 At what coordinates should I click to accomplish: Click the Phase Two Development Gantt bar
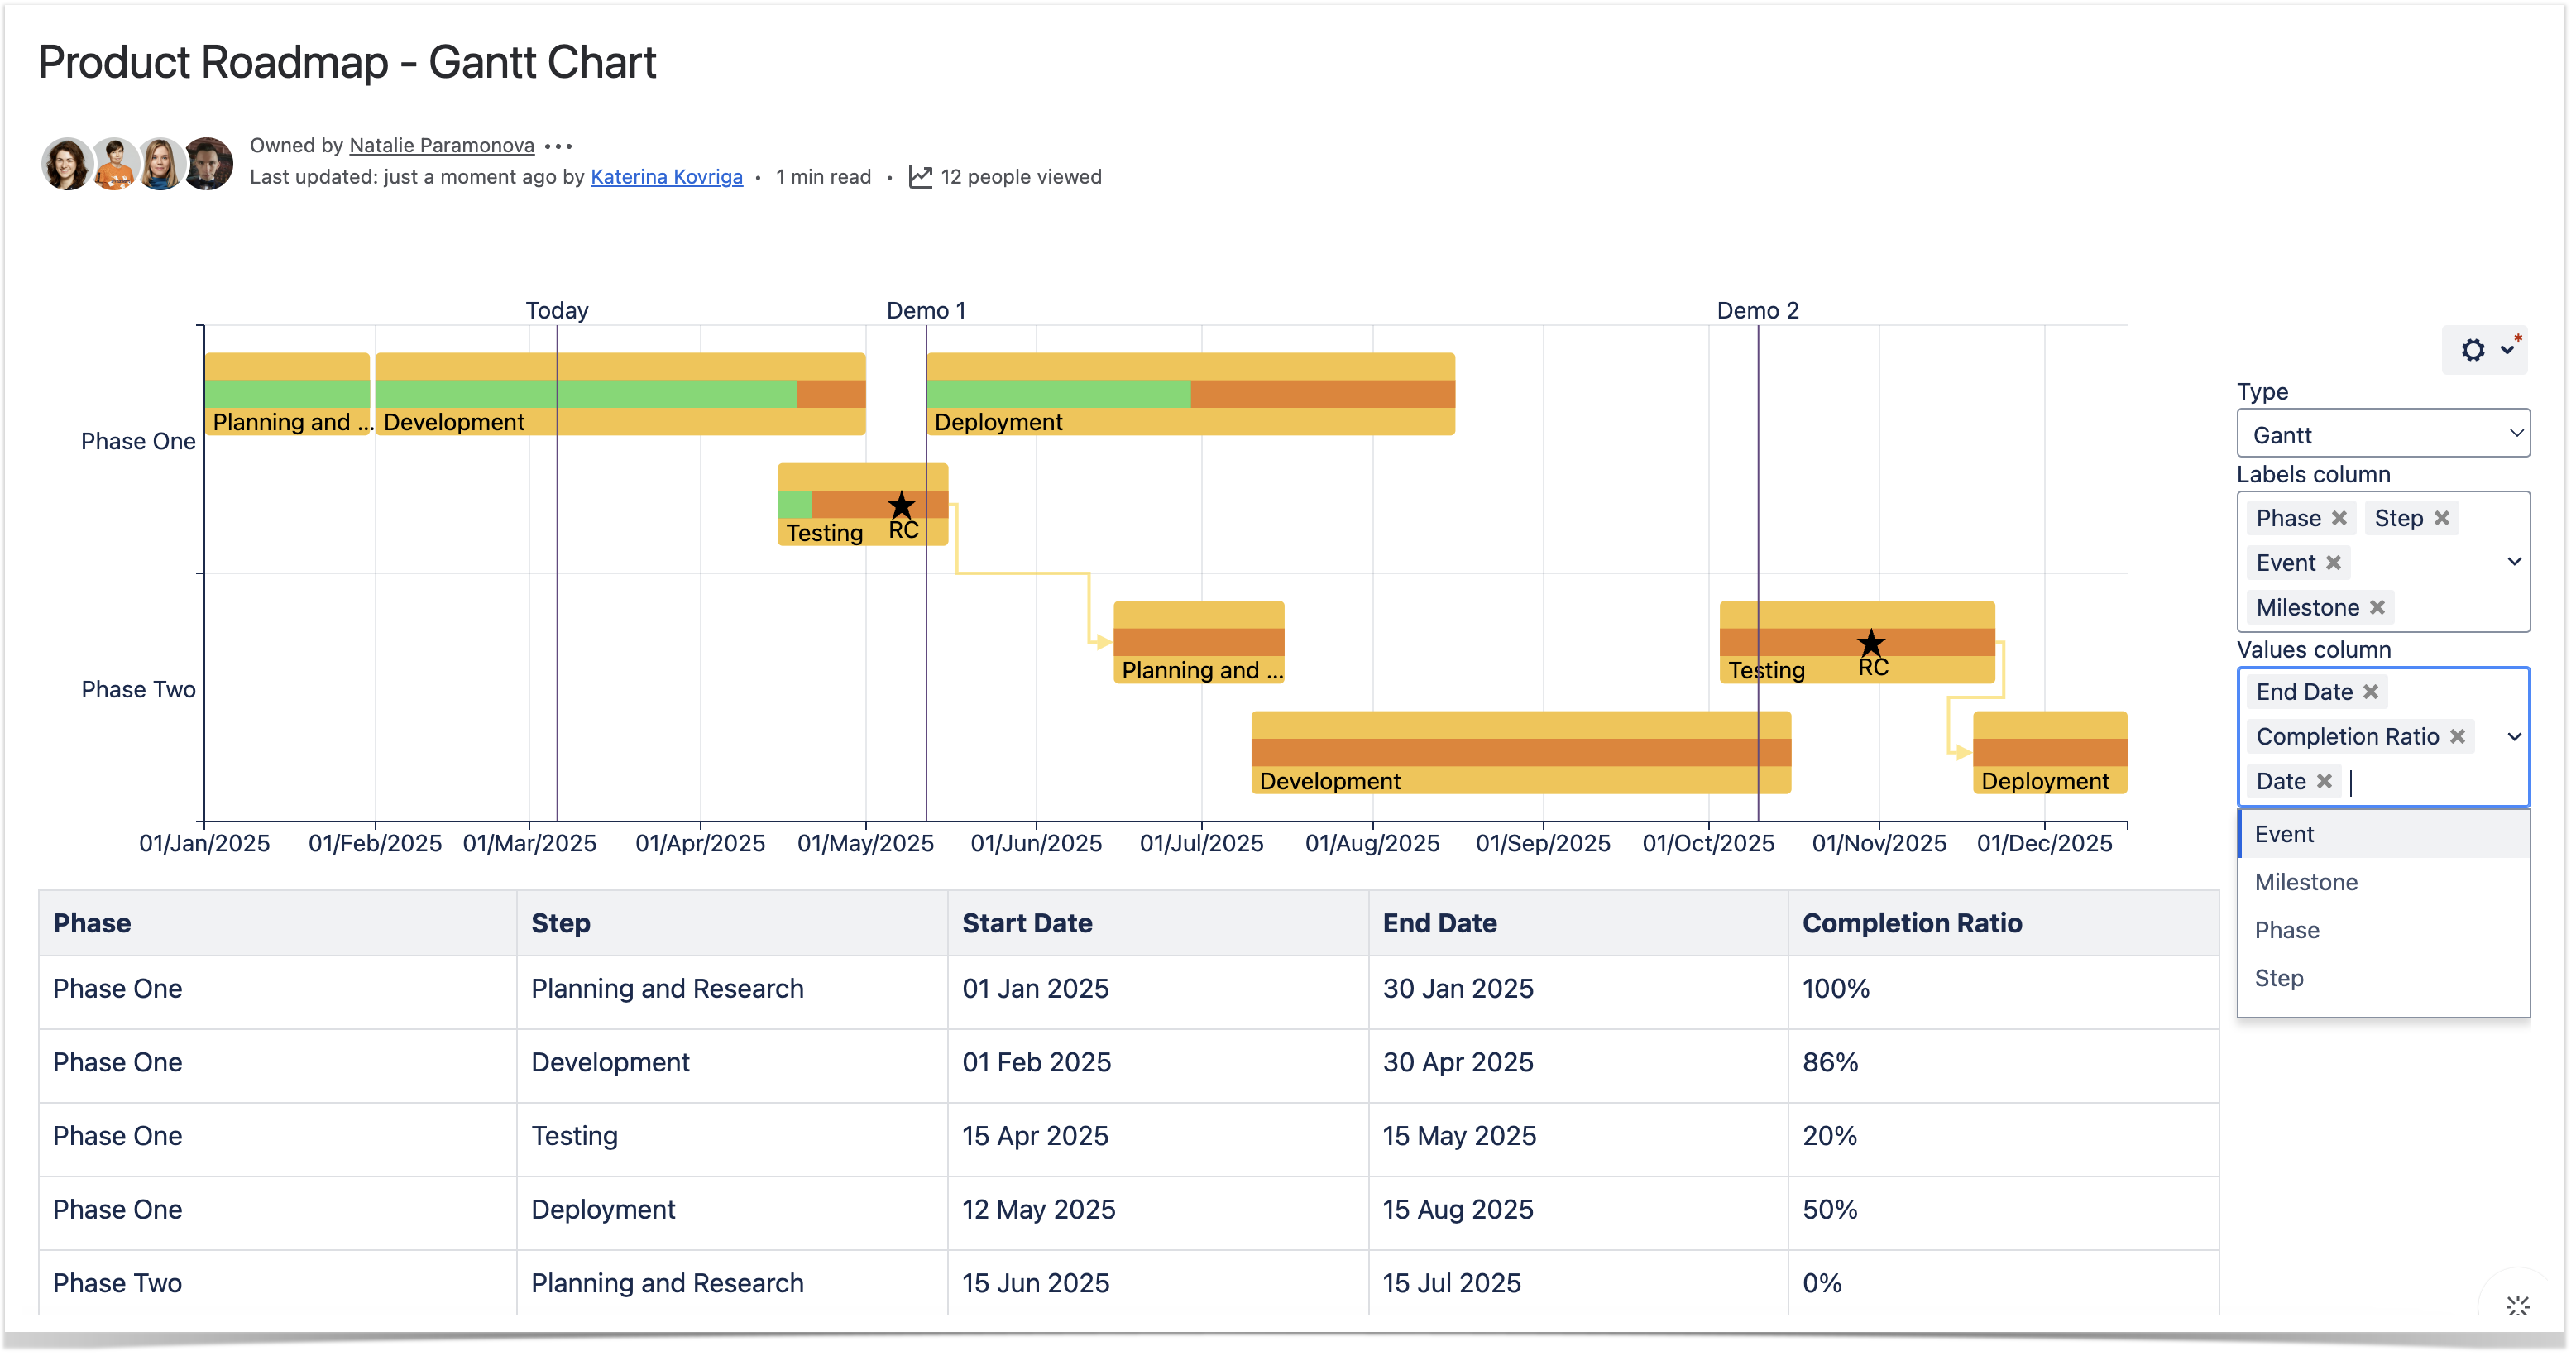[x=1520, y=753]
